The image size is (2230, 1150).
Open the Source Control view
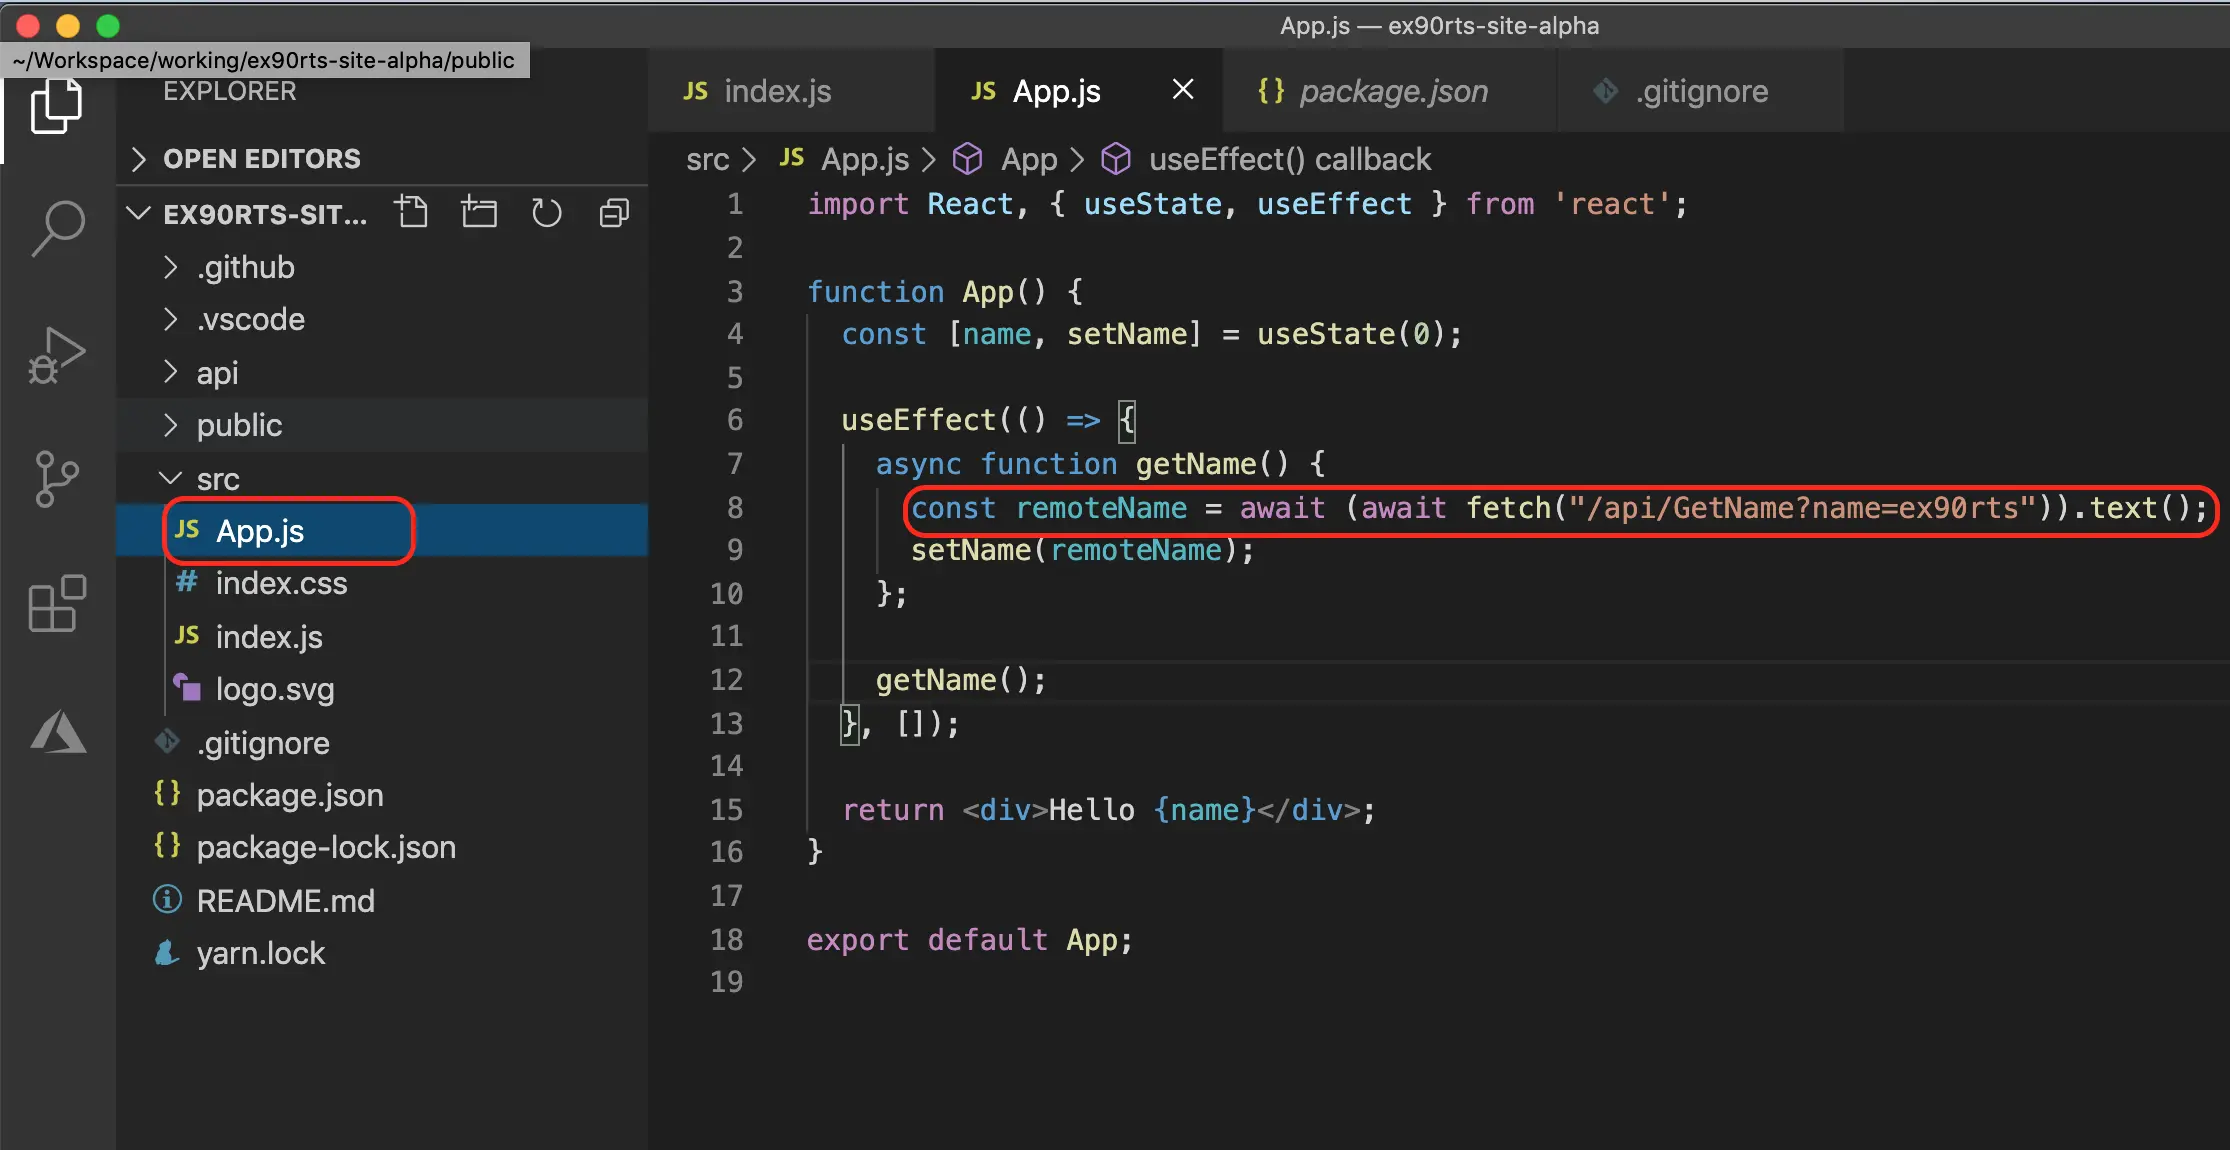pos(57,479)
